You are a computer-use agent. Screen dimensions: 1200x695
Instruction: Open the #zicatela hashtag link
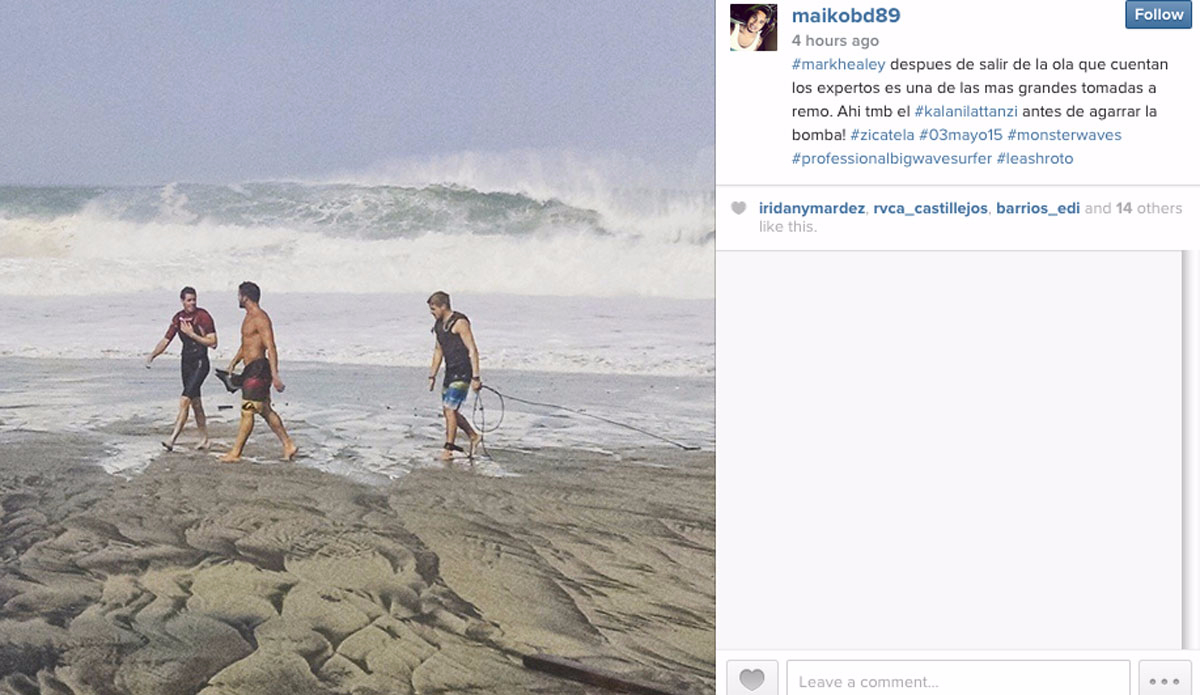pos(880,135)
